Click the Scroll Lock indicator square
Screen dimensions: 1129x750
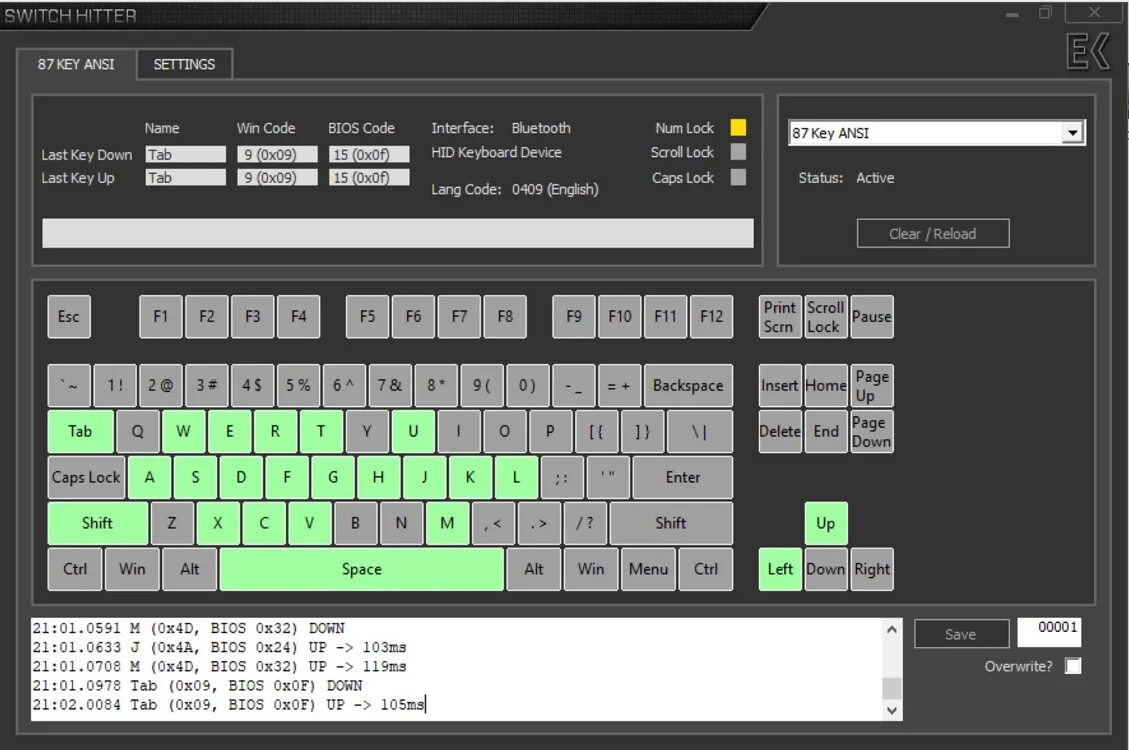point(738,152)
